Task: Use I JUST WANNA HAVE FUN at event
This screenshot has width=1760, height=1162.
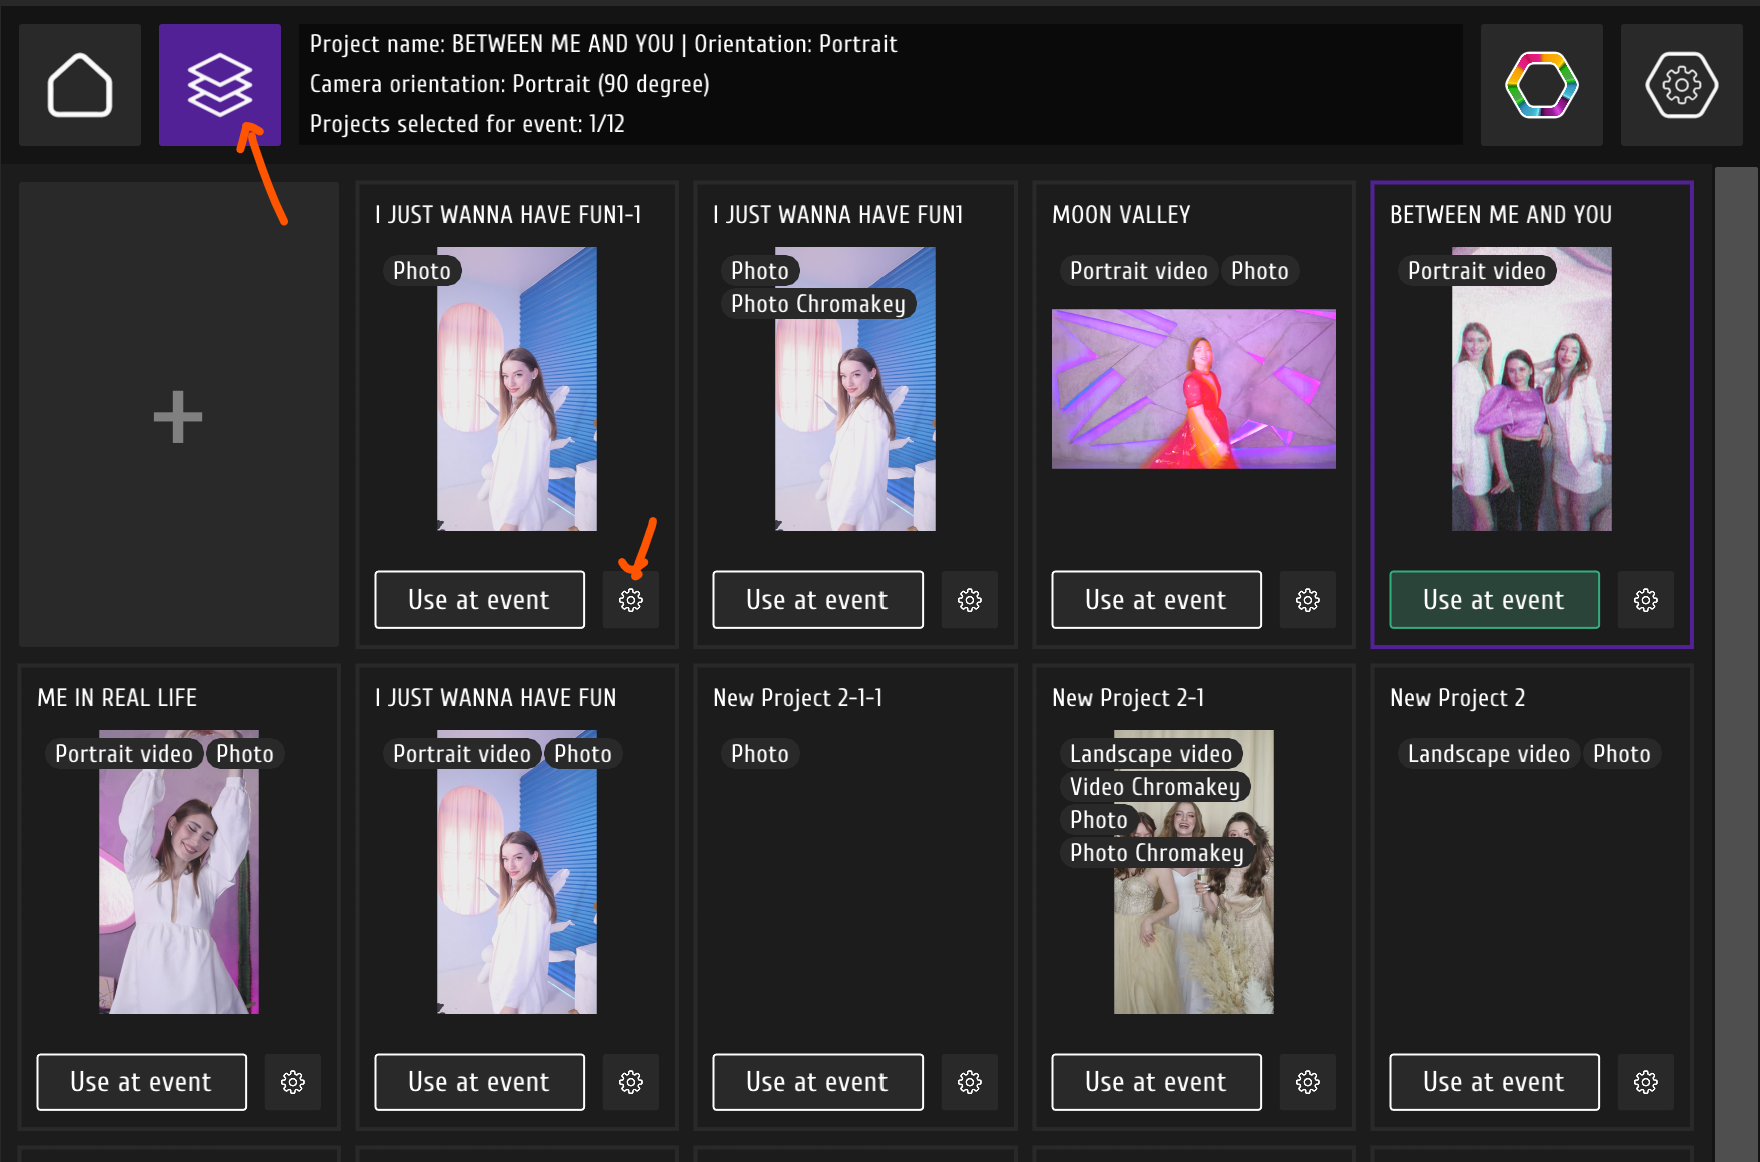Action: (480, 1082)
